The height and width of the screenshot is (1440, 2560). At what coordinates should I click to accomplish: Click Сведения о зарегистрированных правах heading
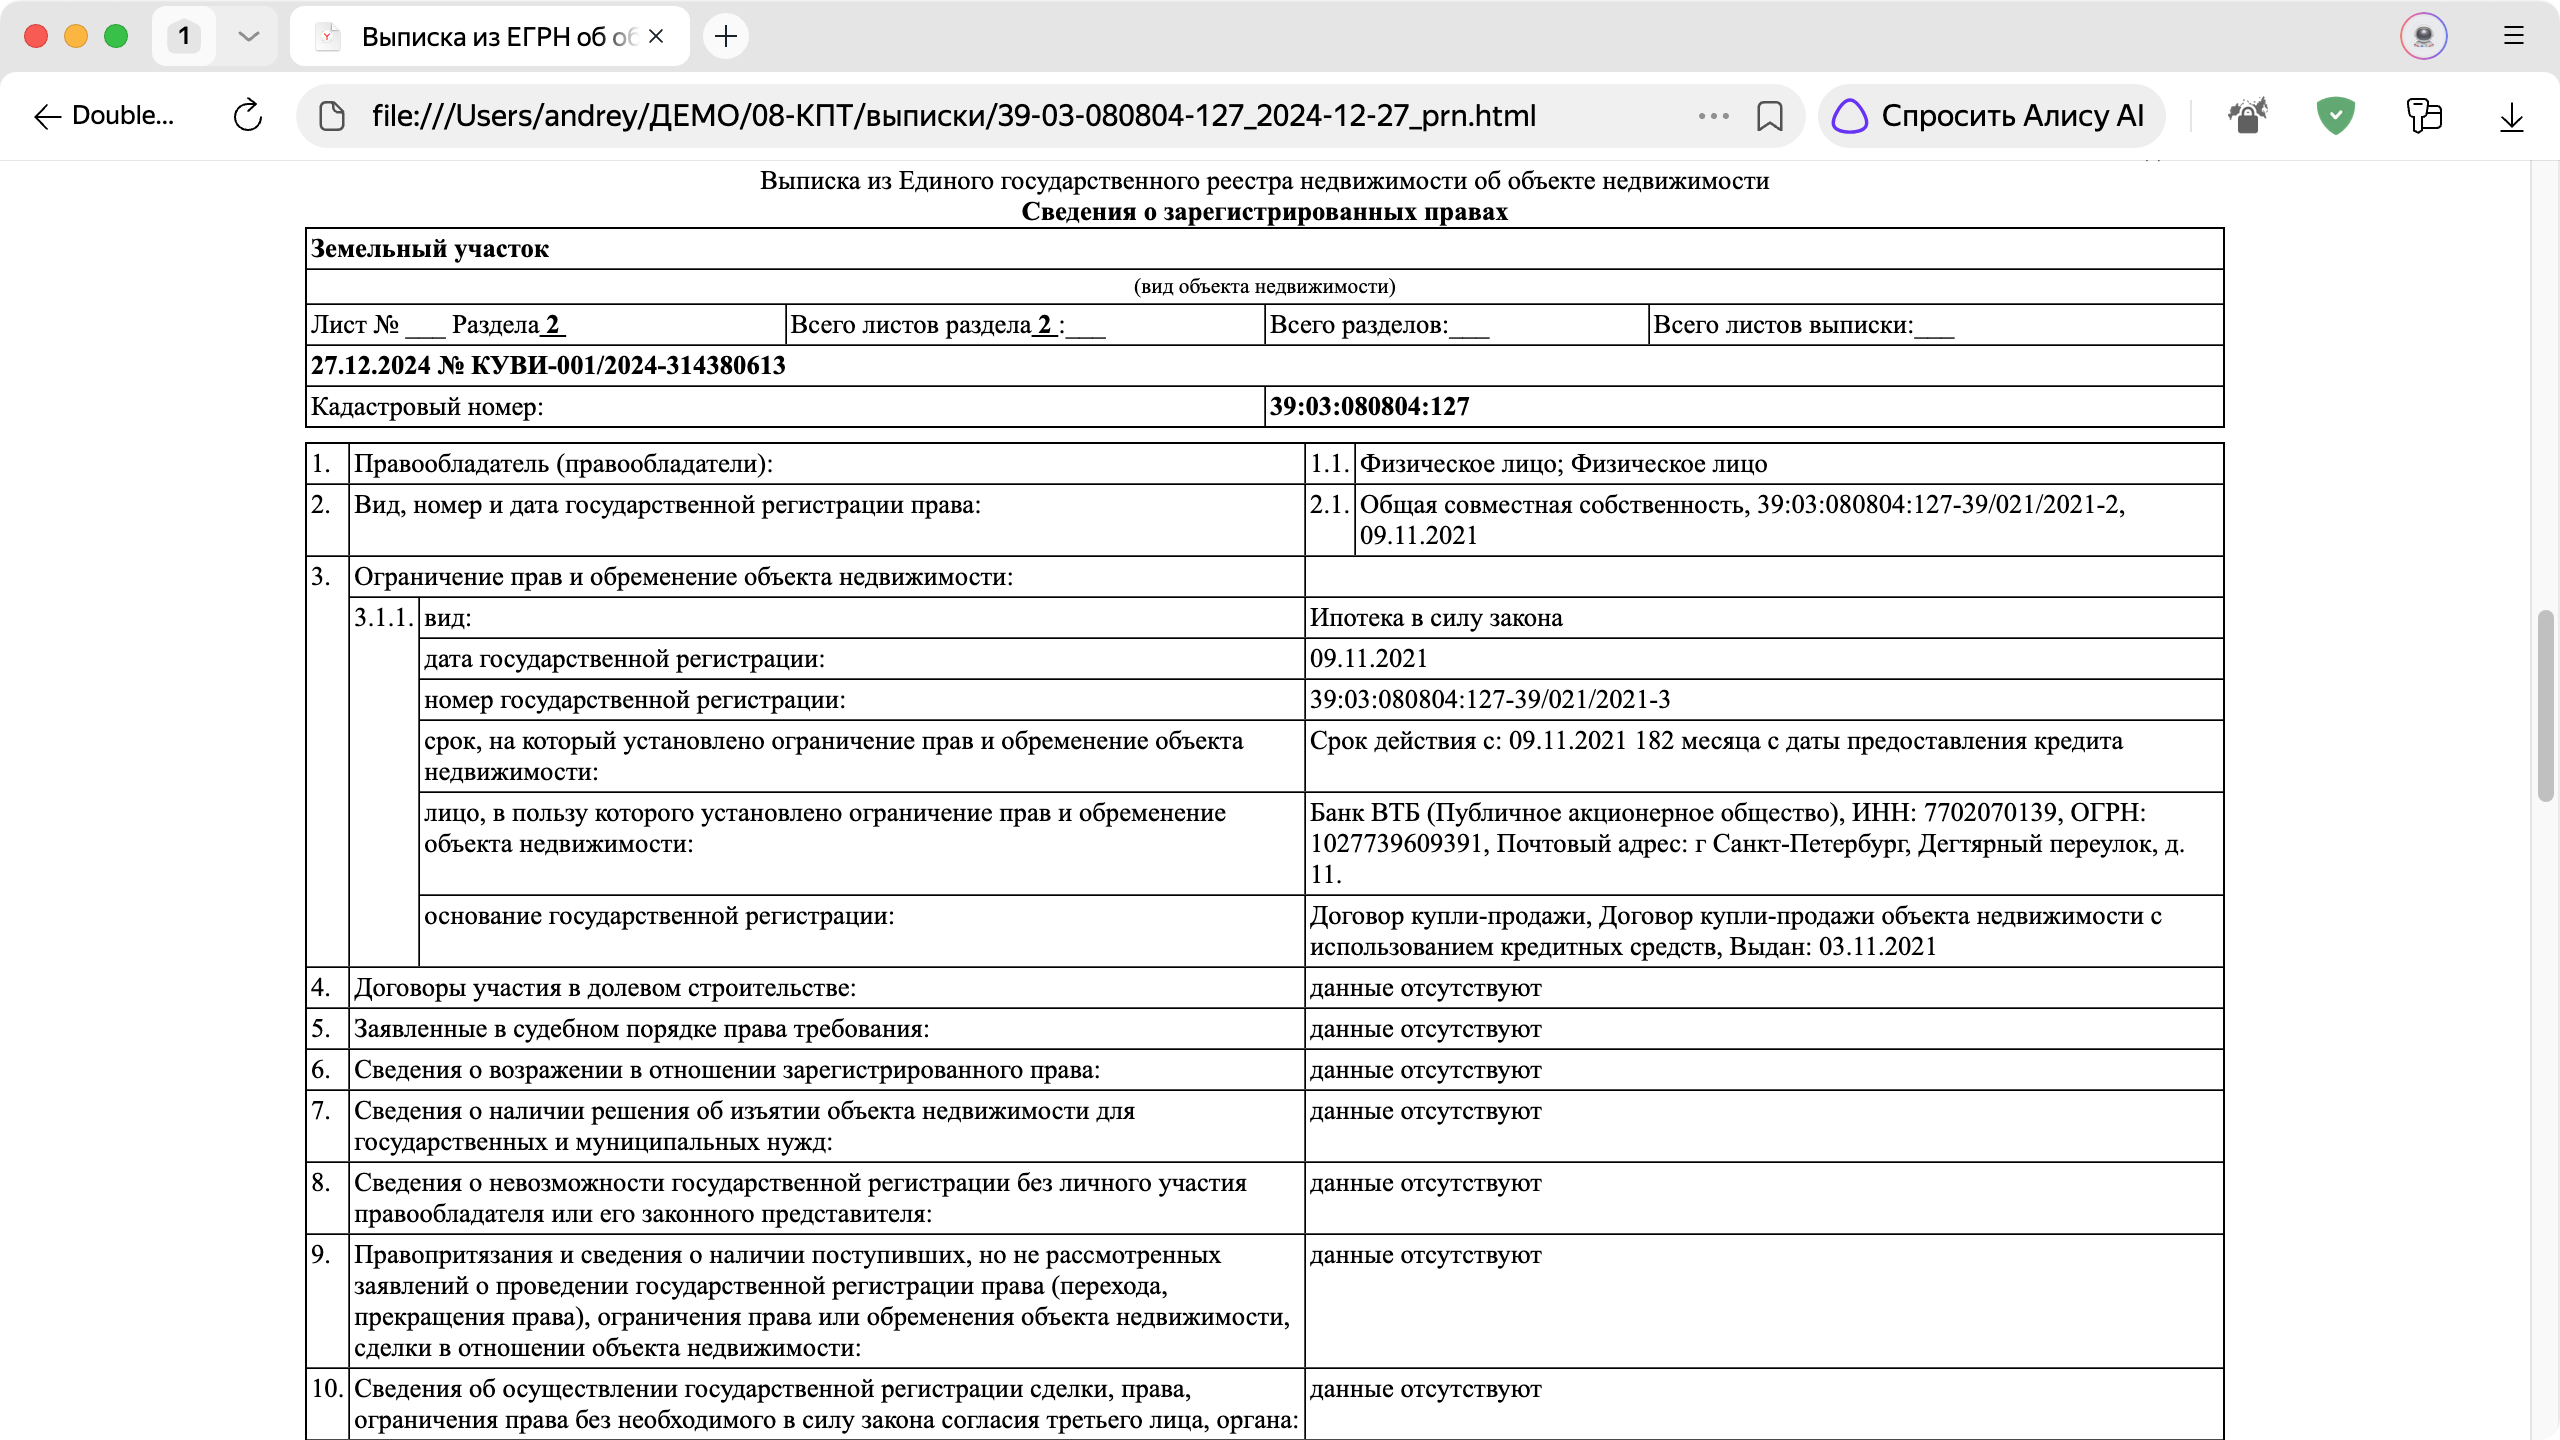click(x=1264, y=212)
